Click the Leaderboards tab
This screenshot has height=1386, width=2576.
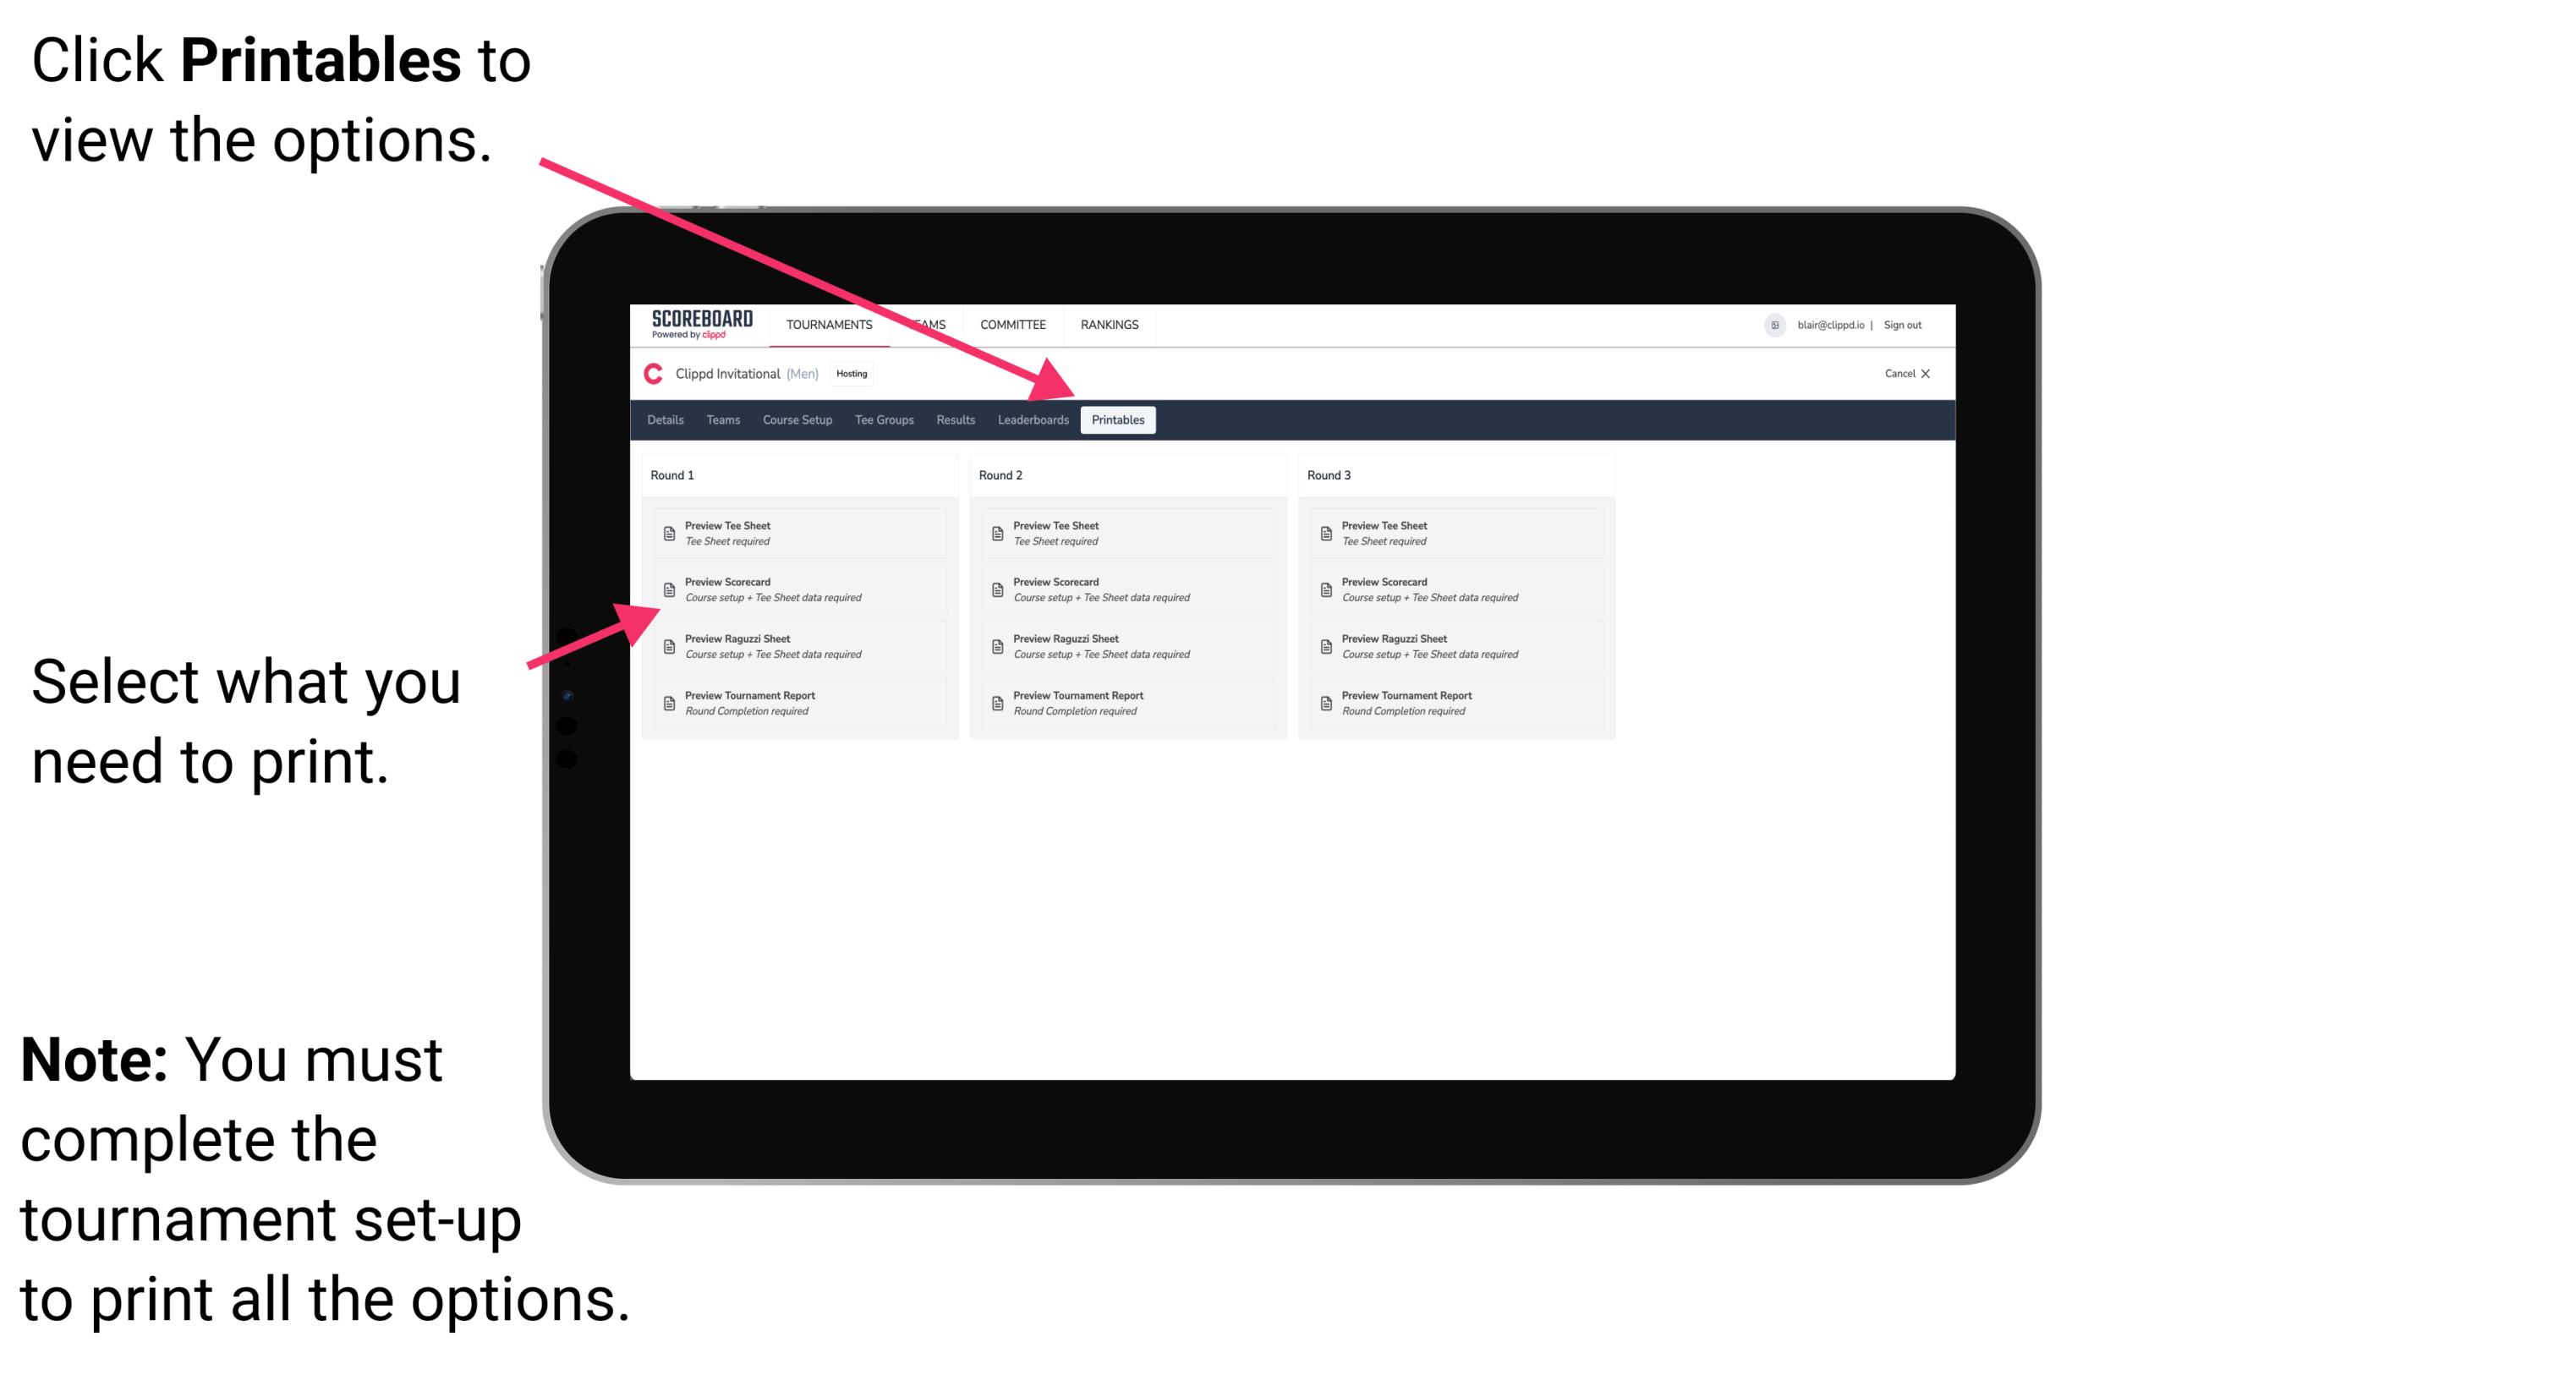tap(1033, 420)
